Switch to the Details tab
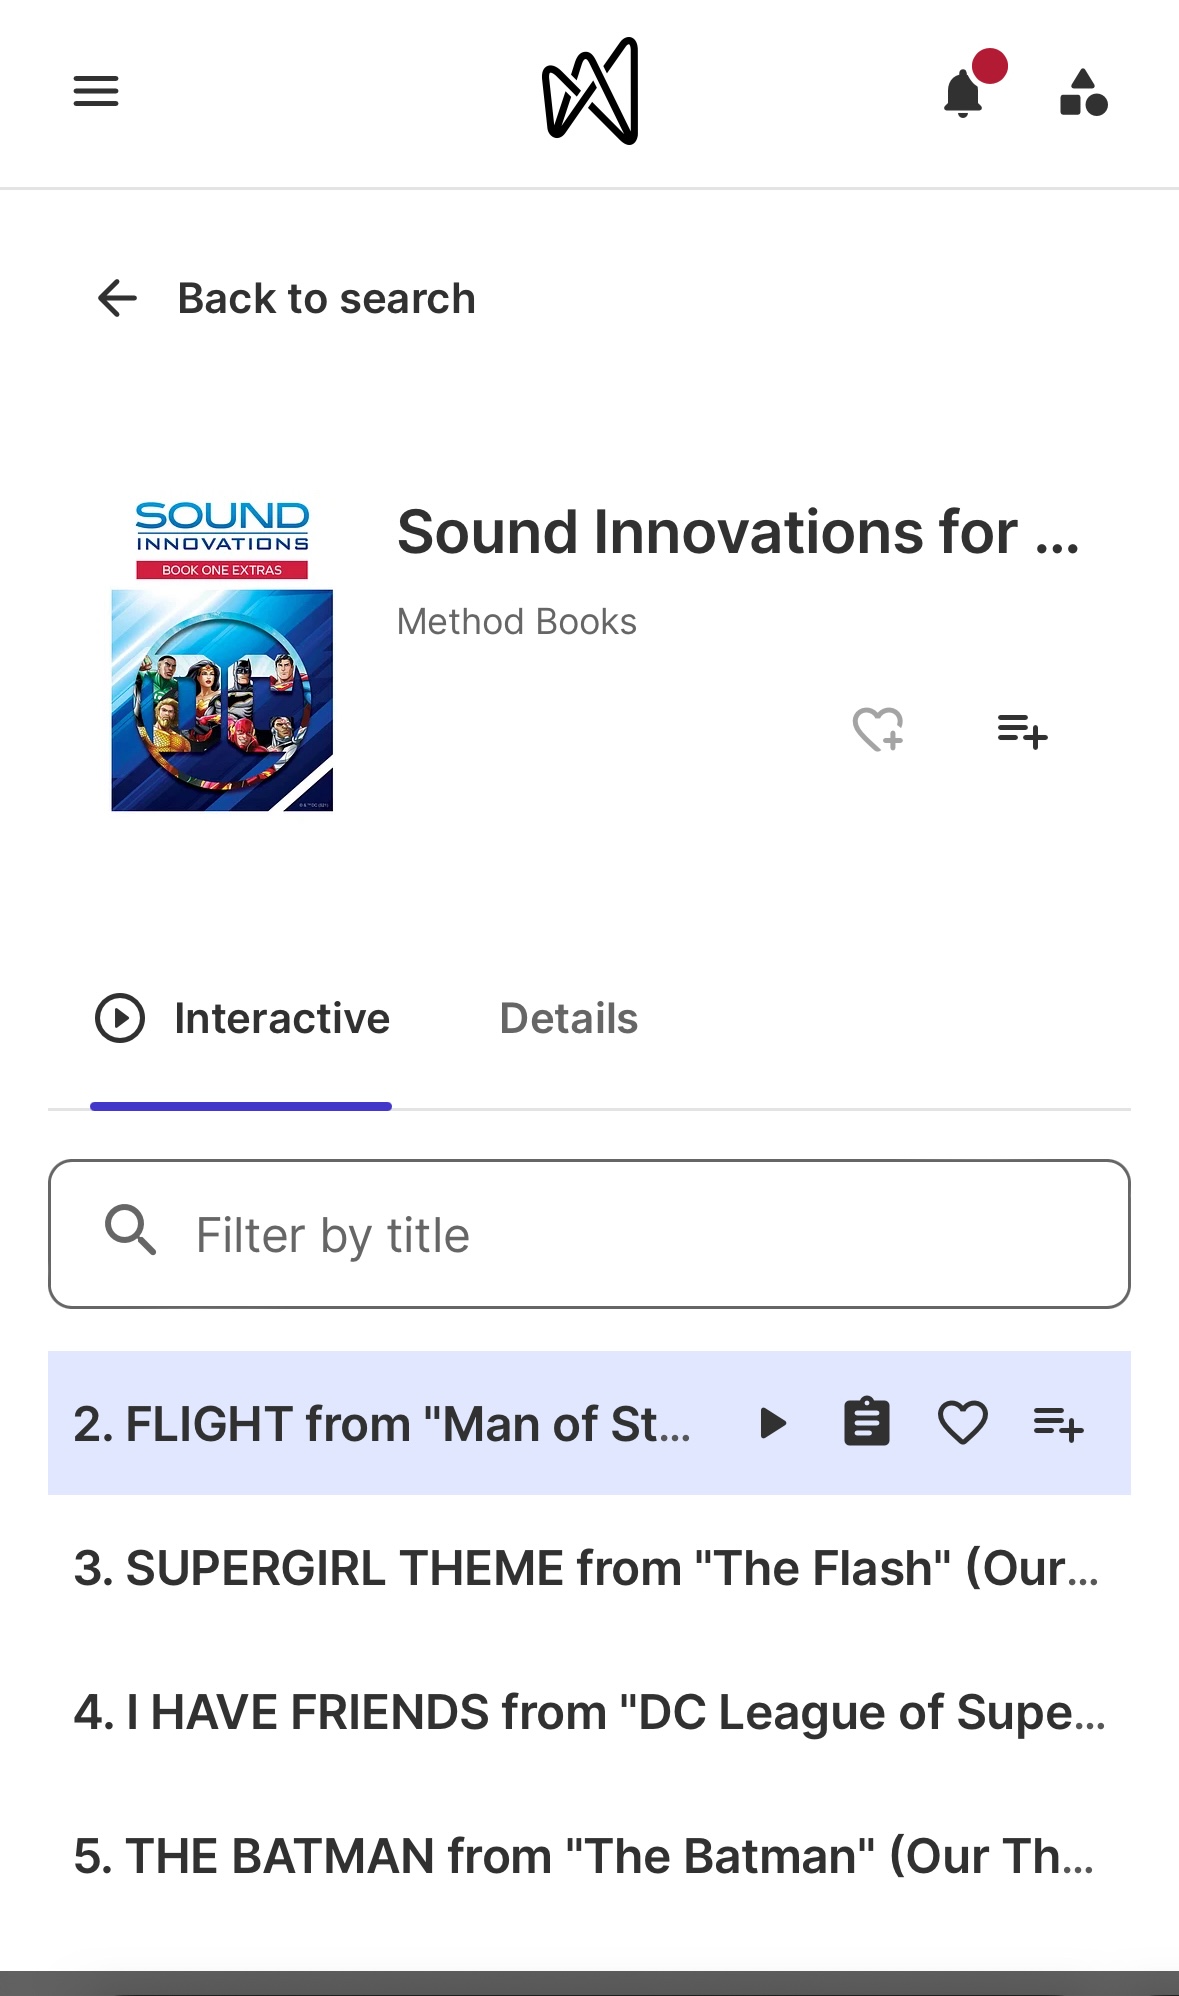Image resolution: width=1179 pixels, height=1996 pixels. [x=568, y=1019]
